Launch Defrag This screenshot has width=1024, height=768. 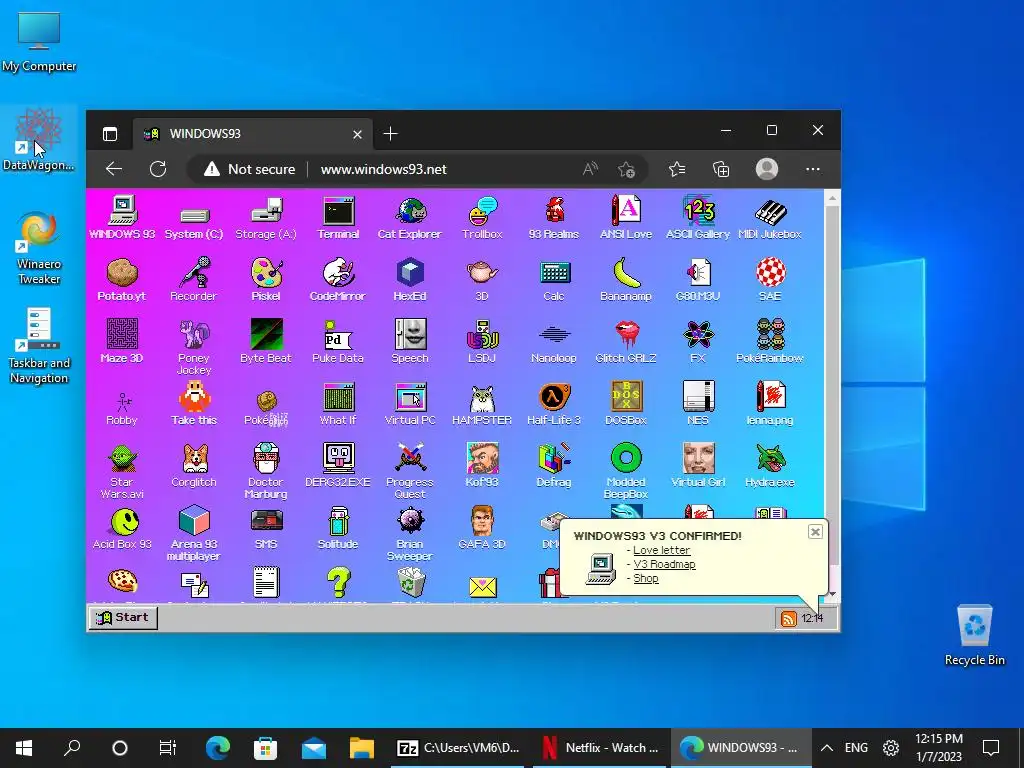(554, 466)
